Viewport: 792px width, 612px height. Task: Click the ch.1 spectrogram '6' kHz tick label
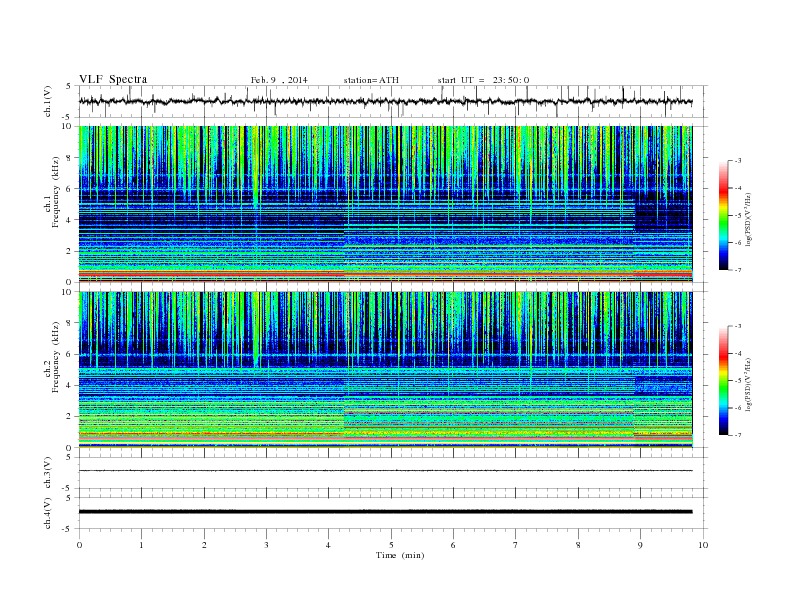70,189
